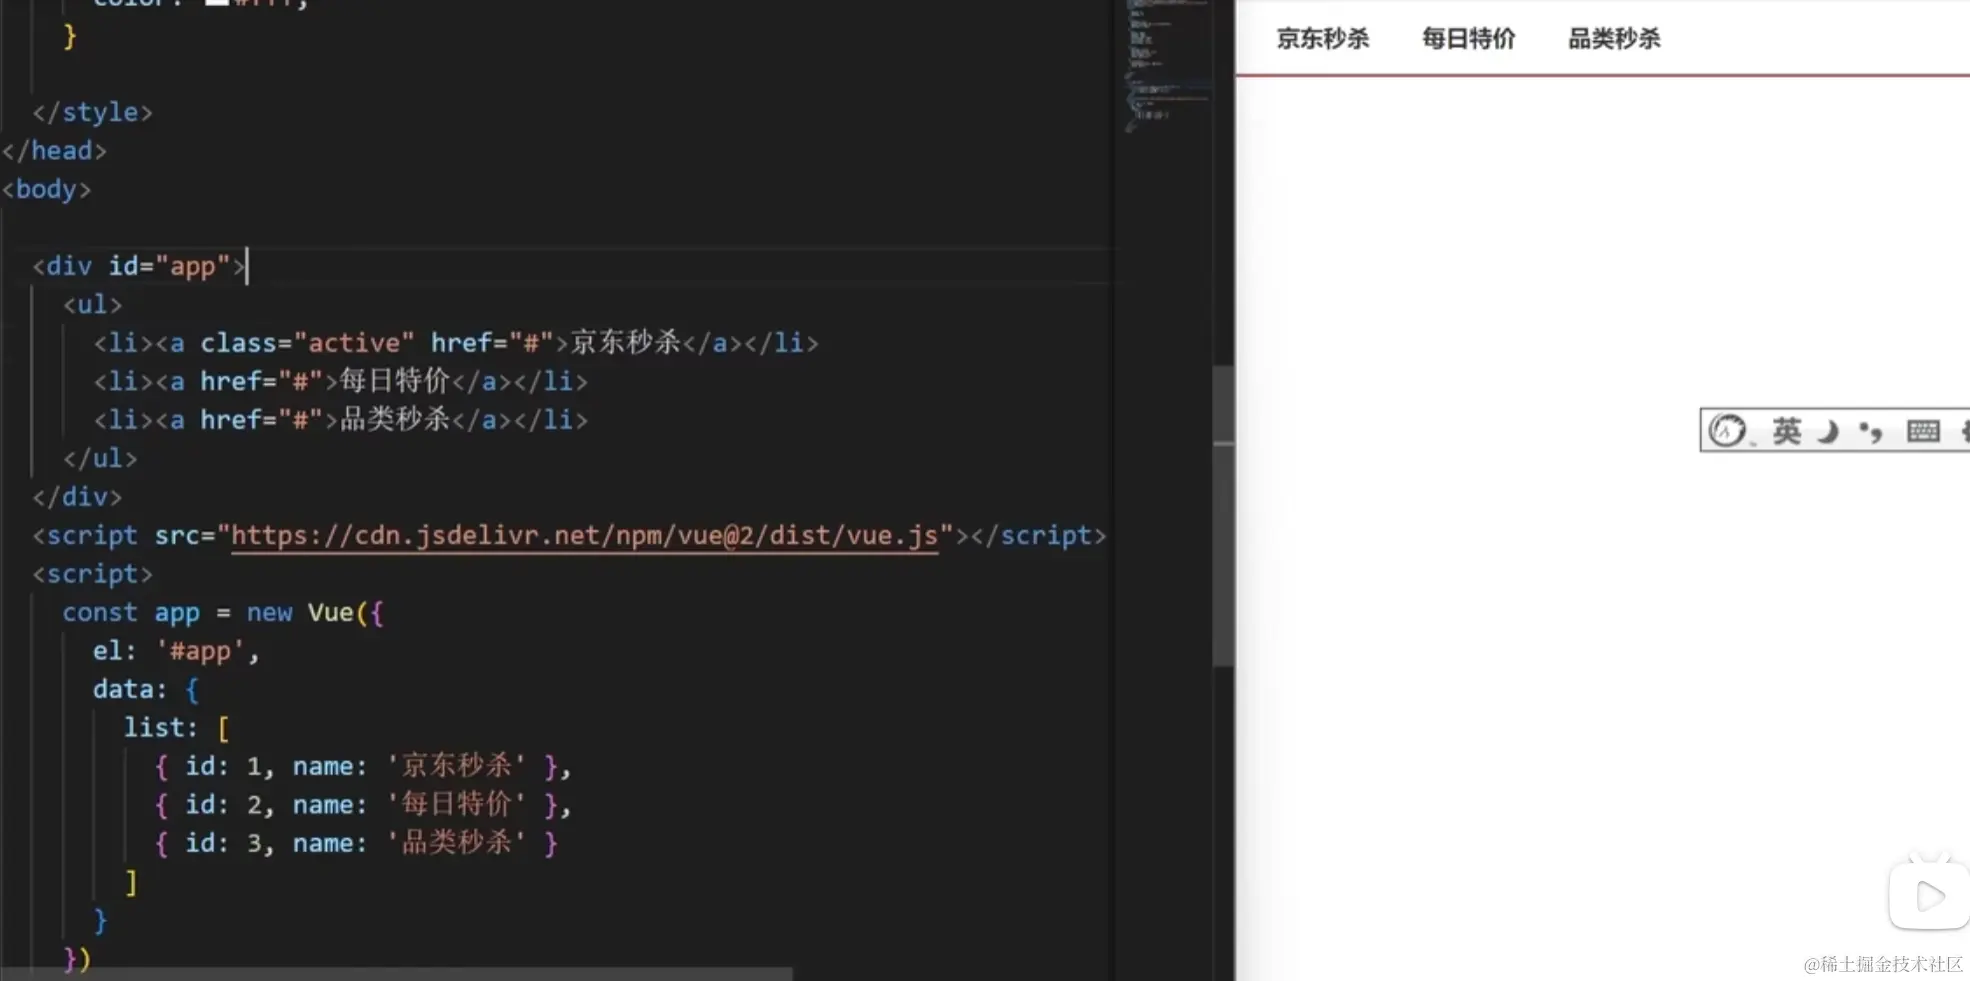The height and width of the screenshot is (981, 1970).
Task: Click the "data: {" line
Action: [x=146, y=689]
